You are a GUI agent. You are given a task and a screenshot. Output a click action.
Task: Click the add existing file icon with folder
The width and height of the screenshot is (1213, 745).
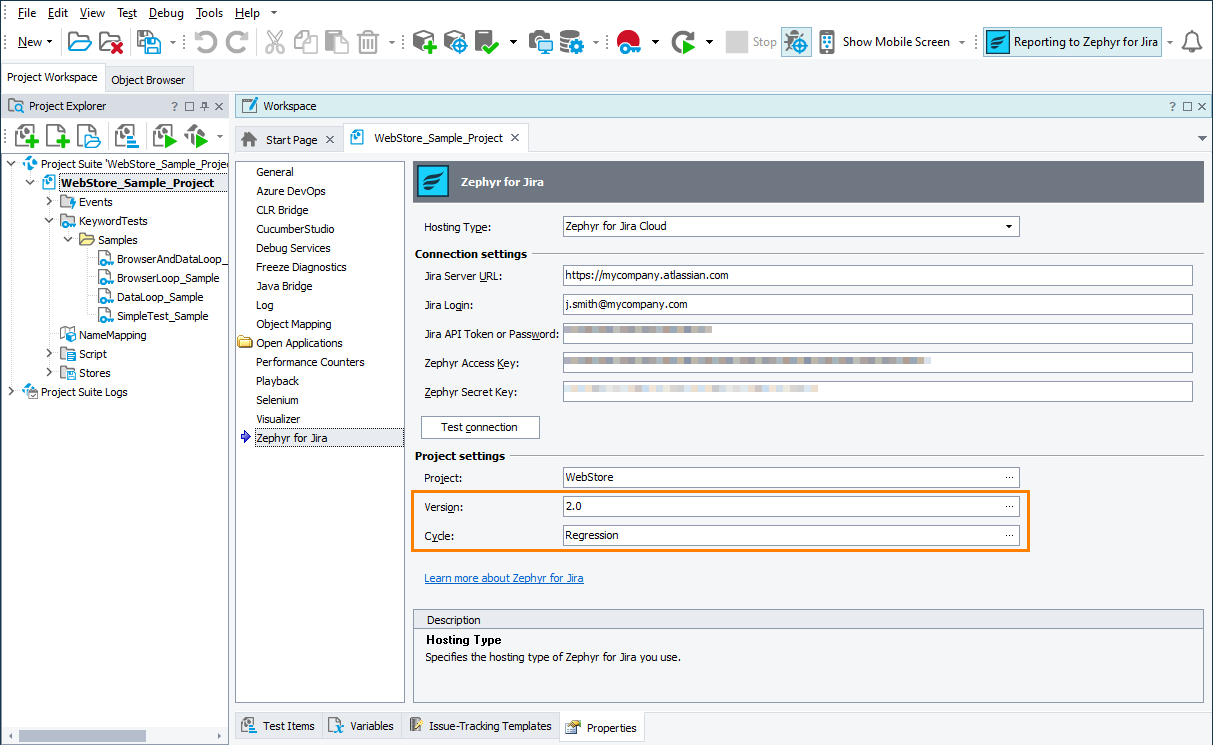pos(89,136)
